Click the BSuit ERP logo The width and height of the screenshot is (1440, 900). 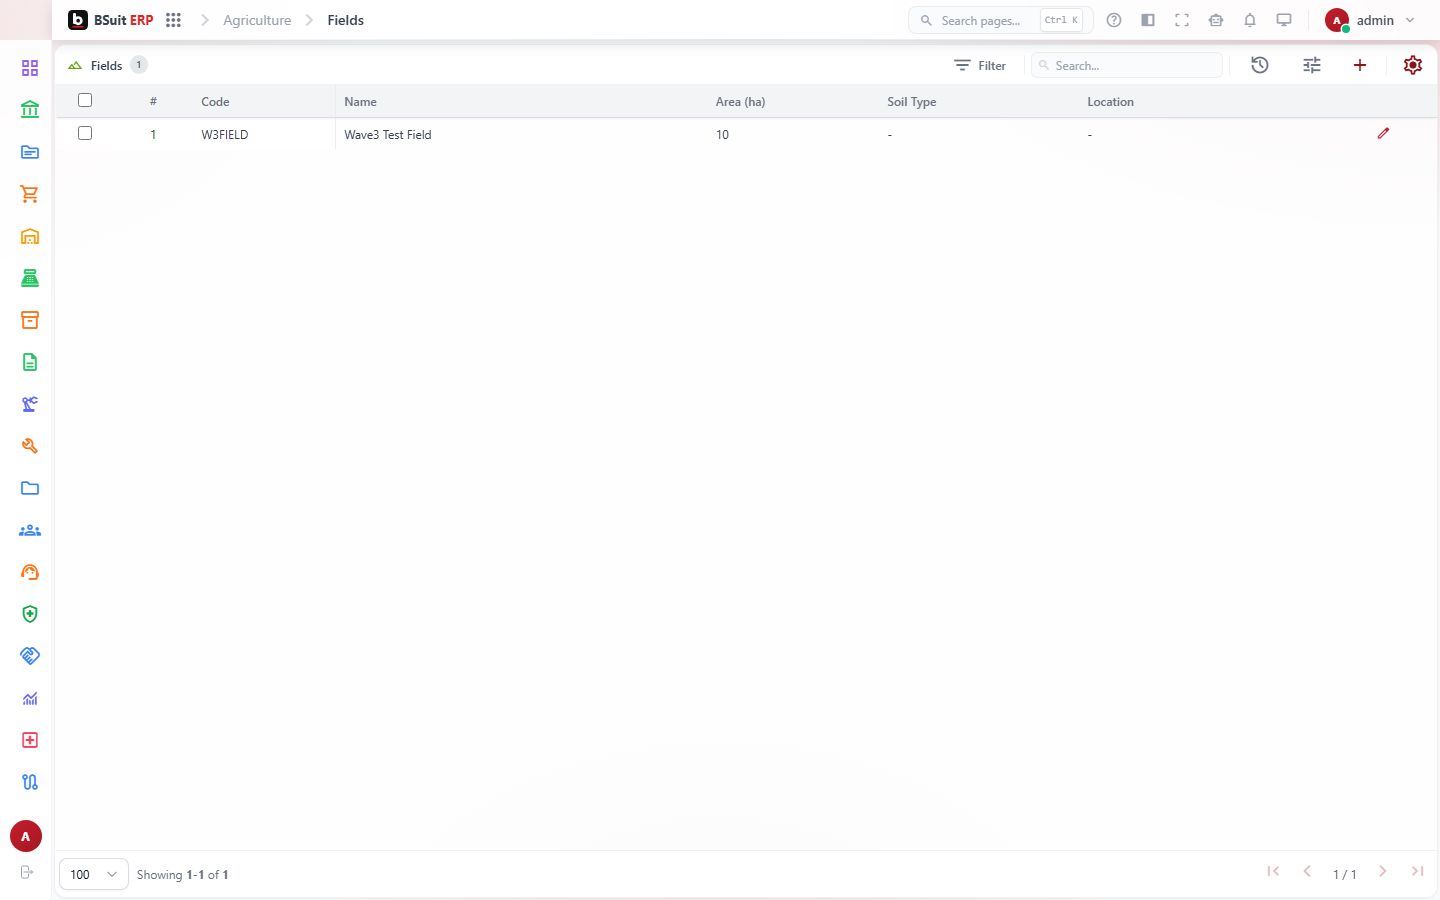(111, 20)
